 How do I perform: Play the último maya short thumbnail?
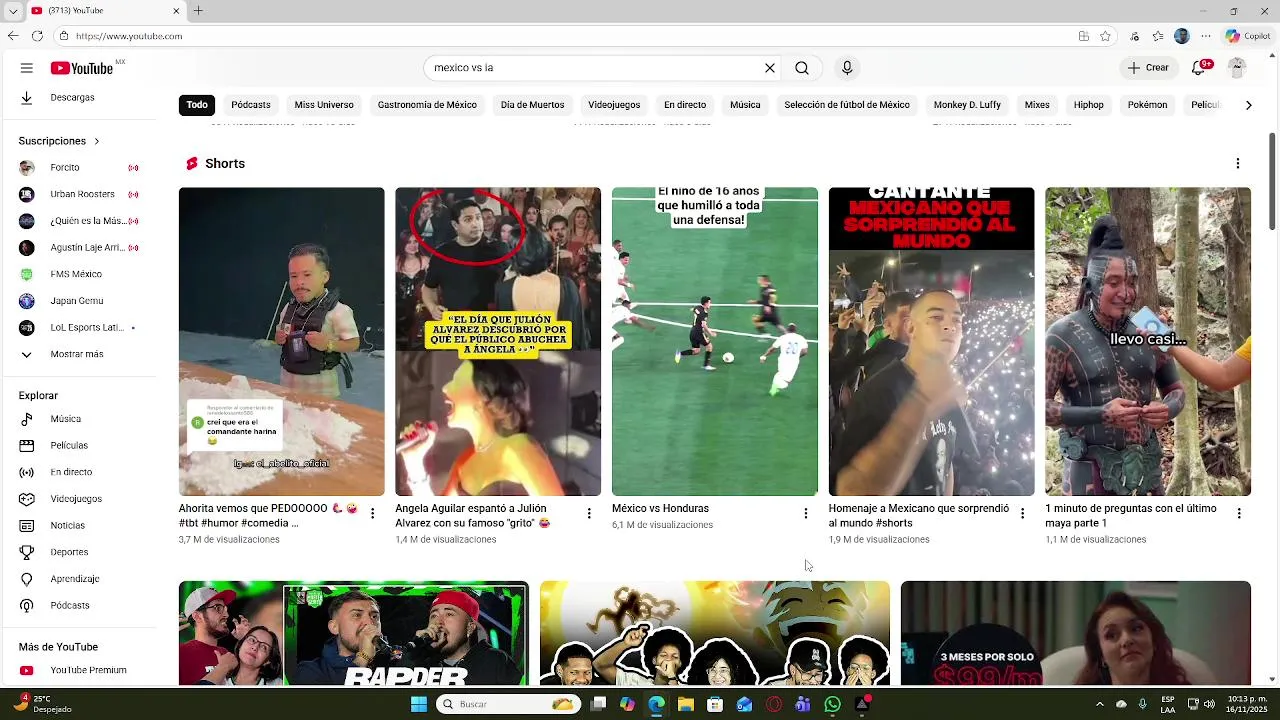(x=1148, y=342)
